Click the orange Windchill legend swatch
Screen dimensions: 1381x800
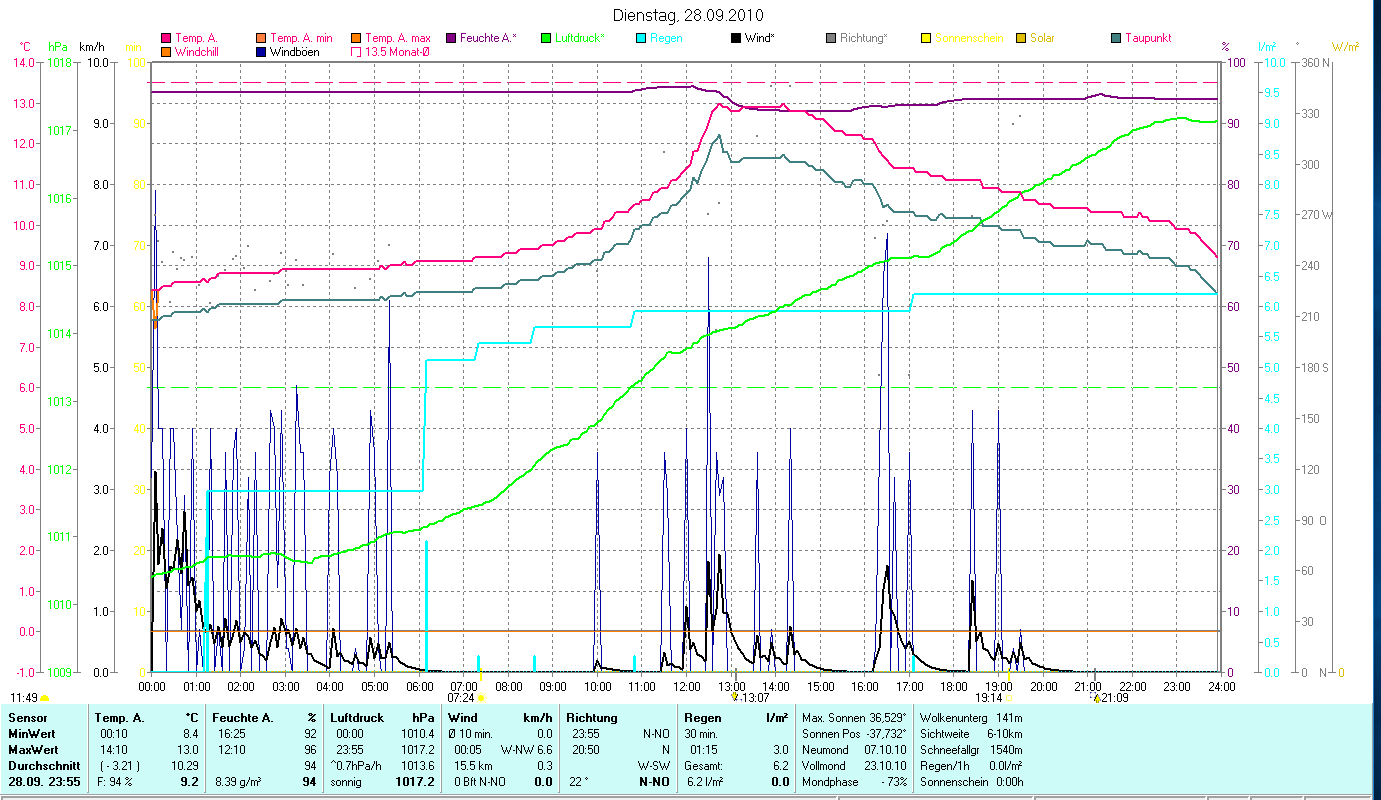click(x=166, y=52)
